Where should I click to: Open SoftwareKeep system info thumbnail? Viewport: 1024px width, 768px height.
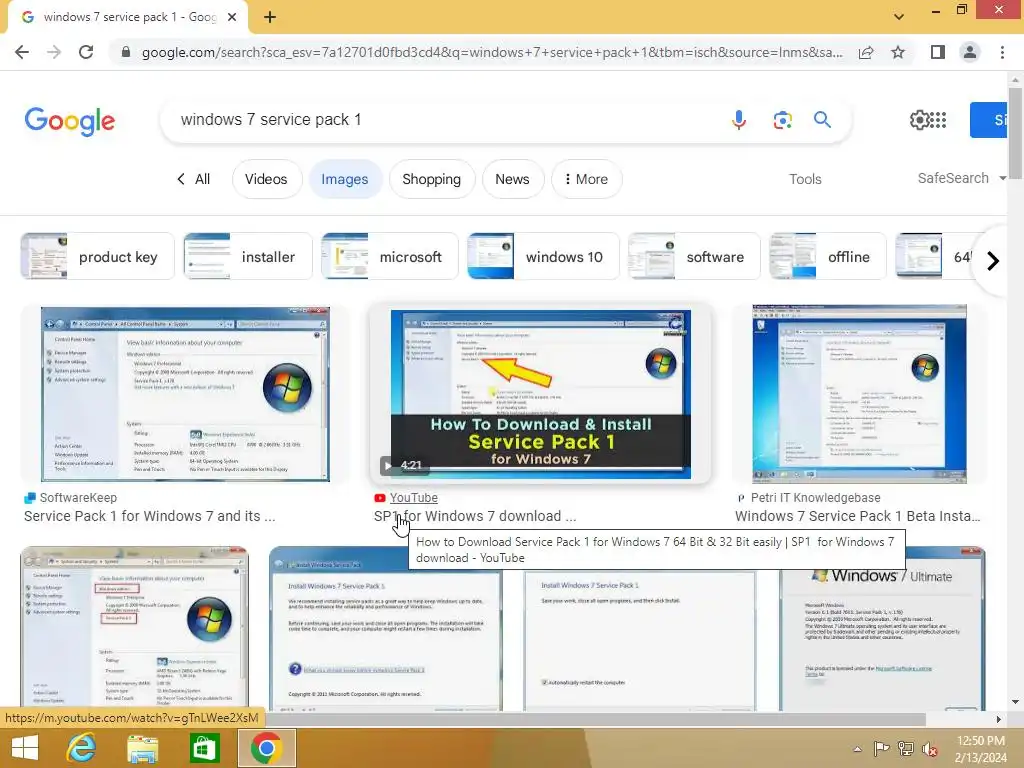(x=185, y=394)
